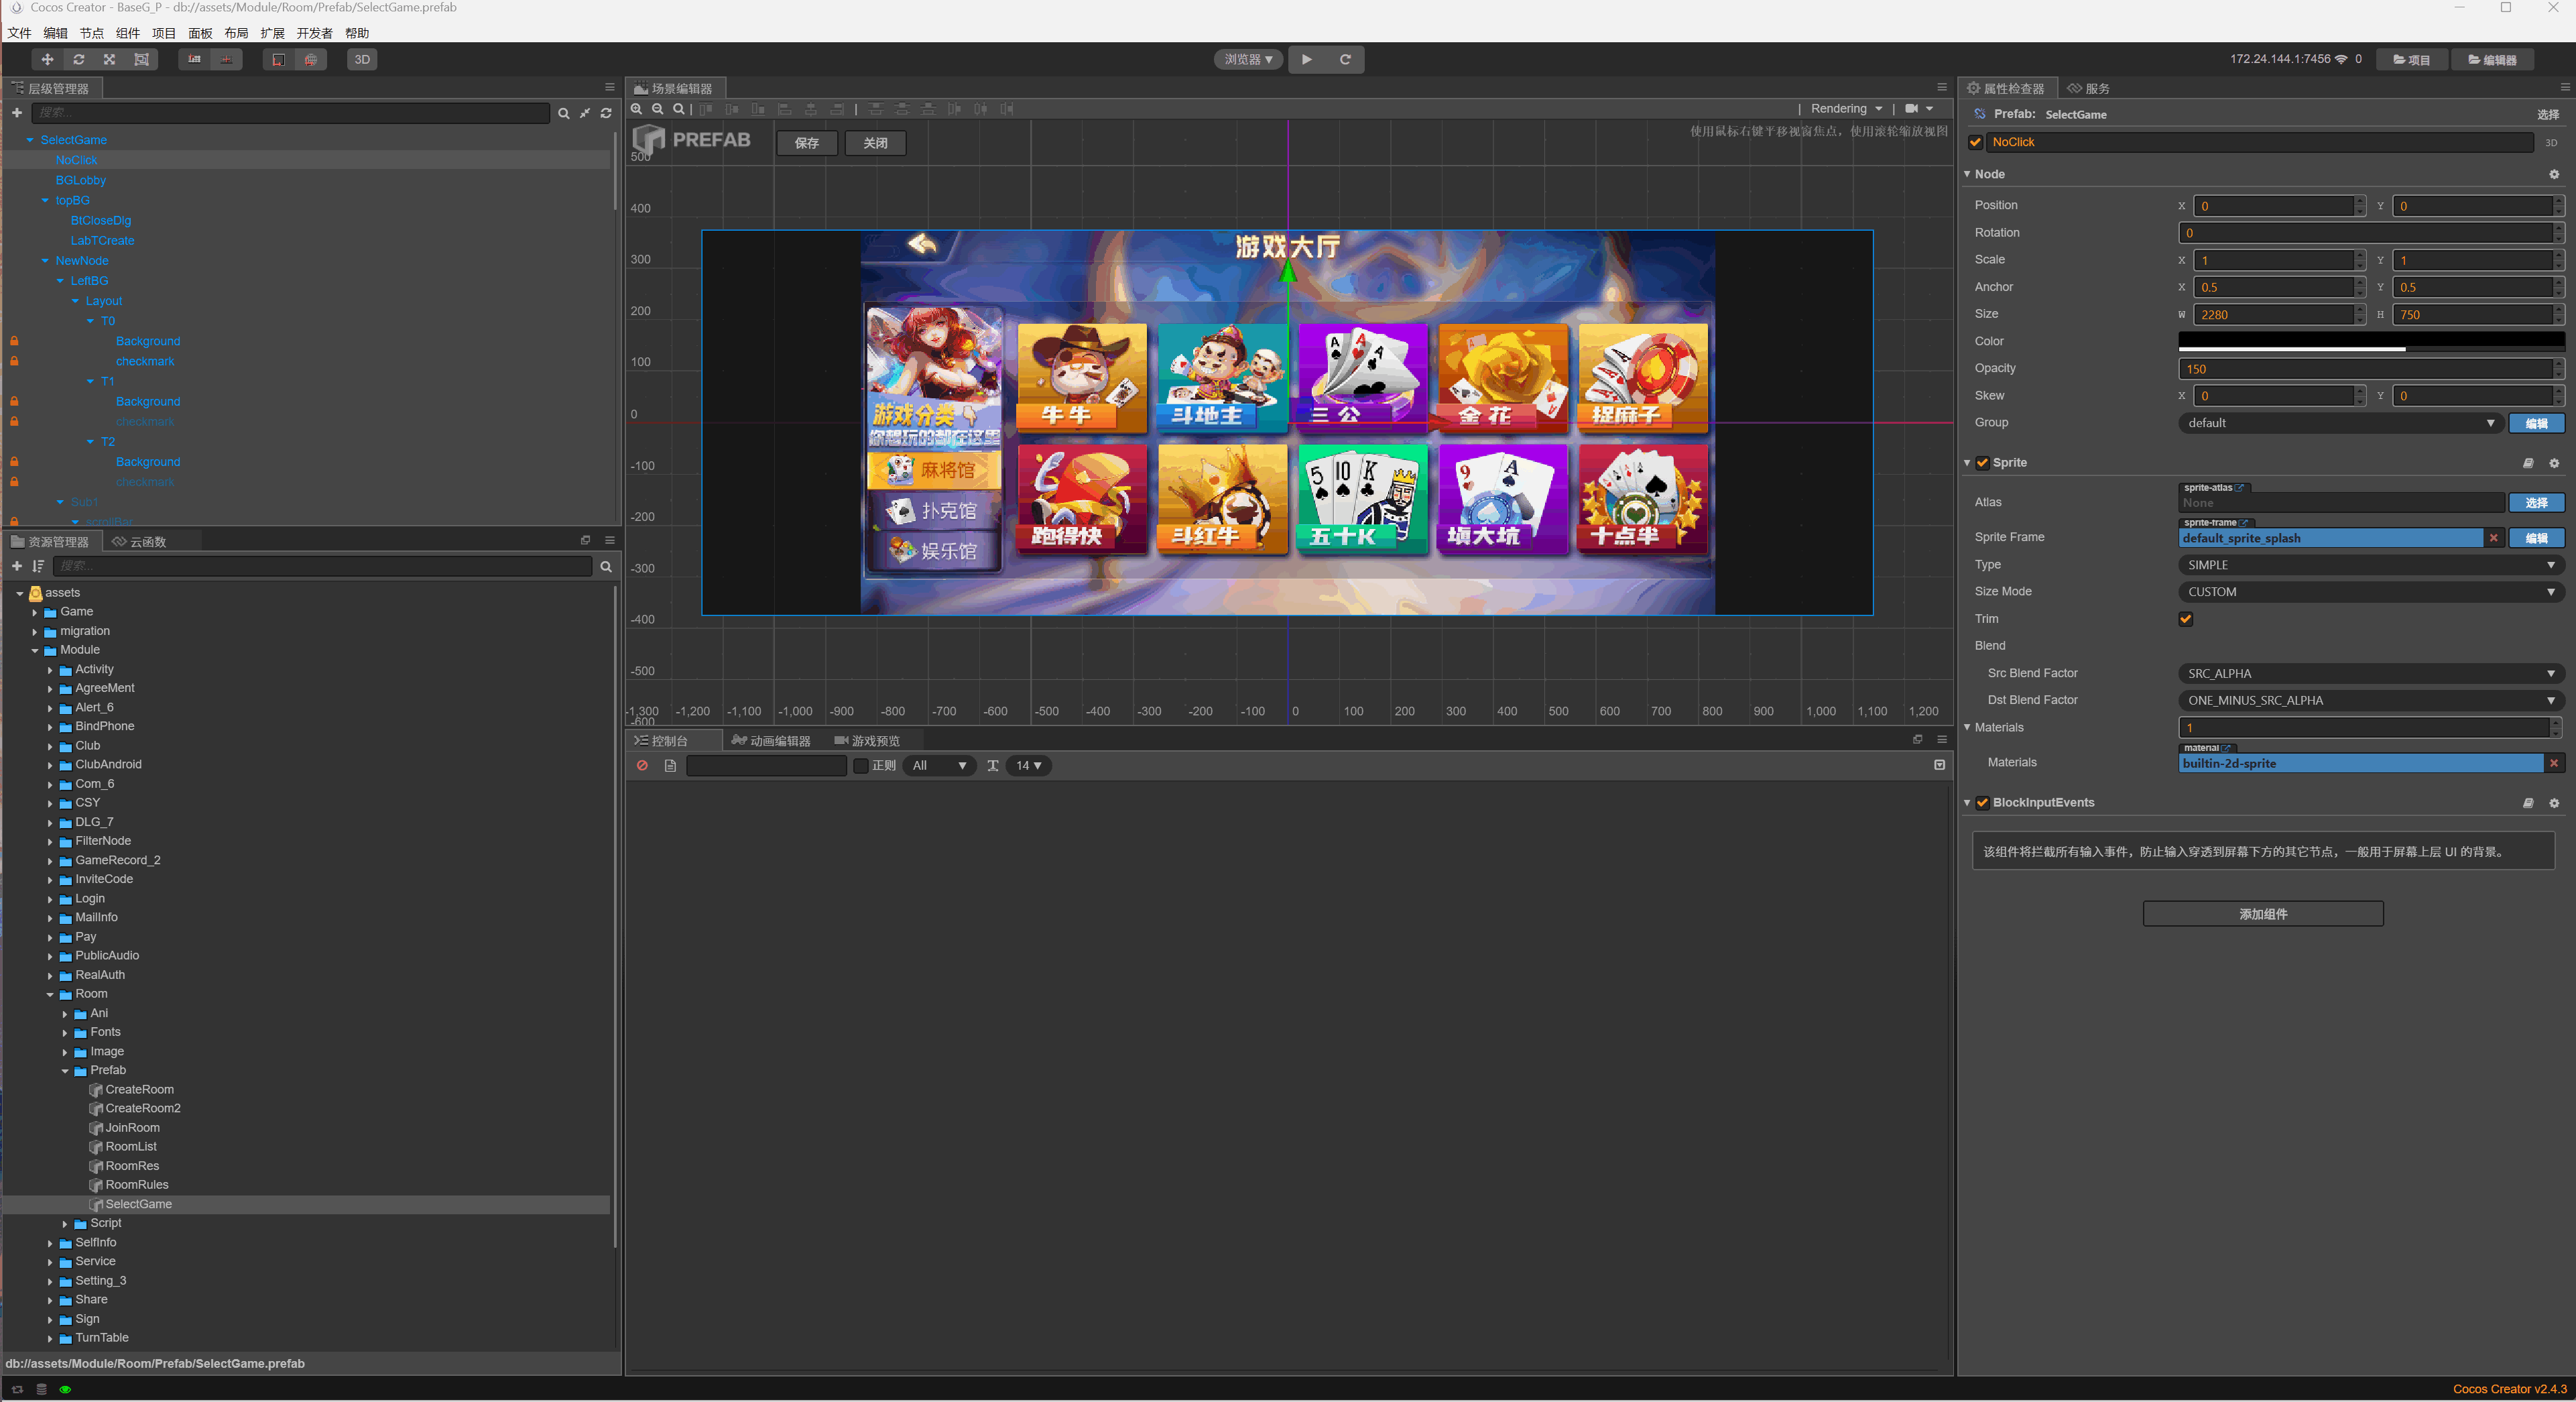This screenshot has height=1402, width=2576.
Task: Disable the BlockInputEvents component checkbox
Action: point(1982,803)
